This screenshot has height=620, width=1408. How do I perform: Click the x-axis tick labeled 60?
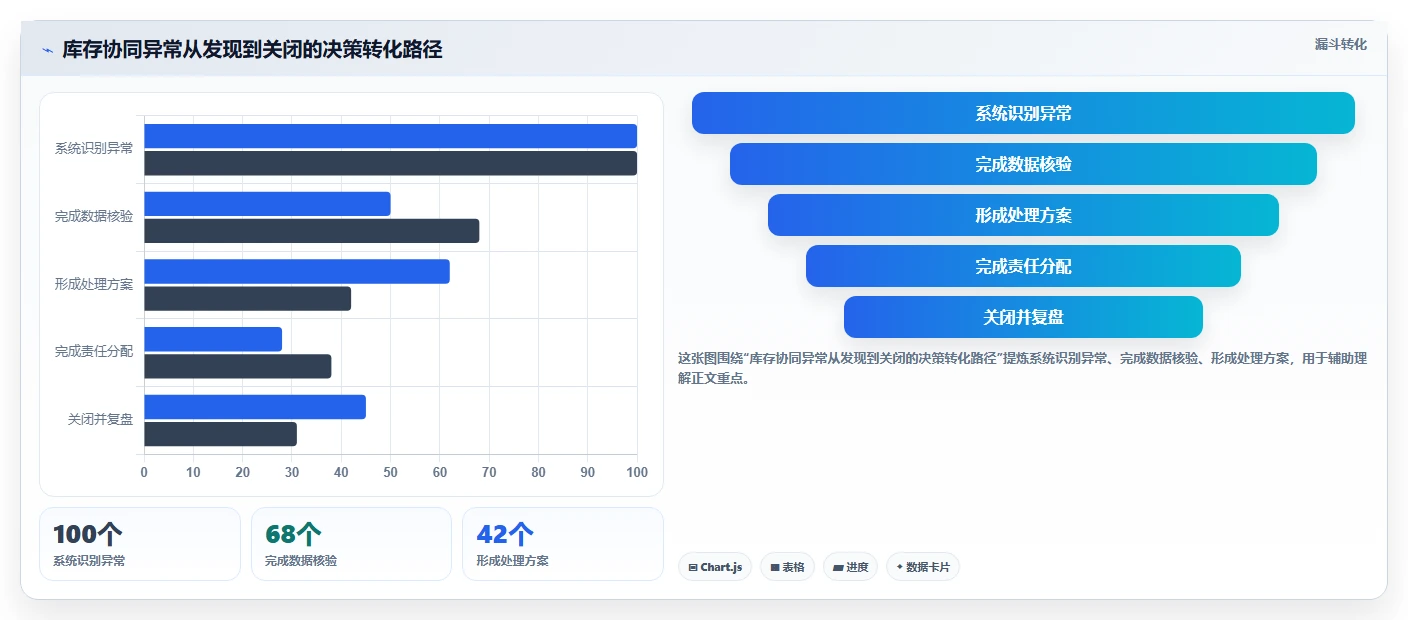coord(440,472)
